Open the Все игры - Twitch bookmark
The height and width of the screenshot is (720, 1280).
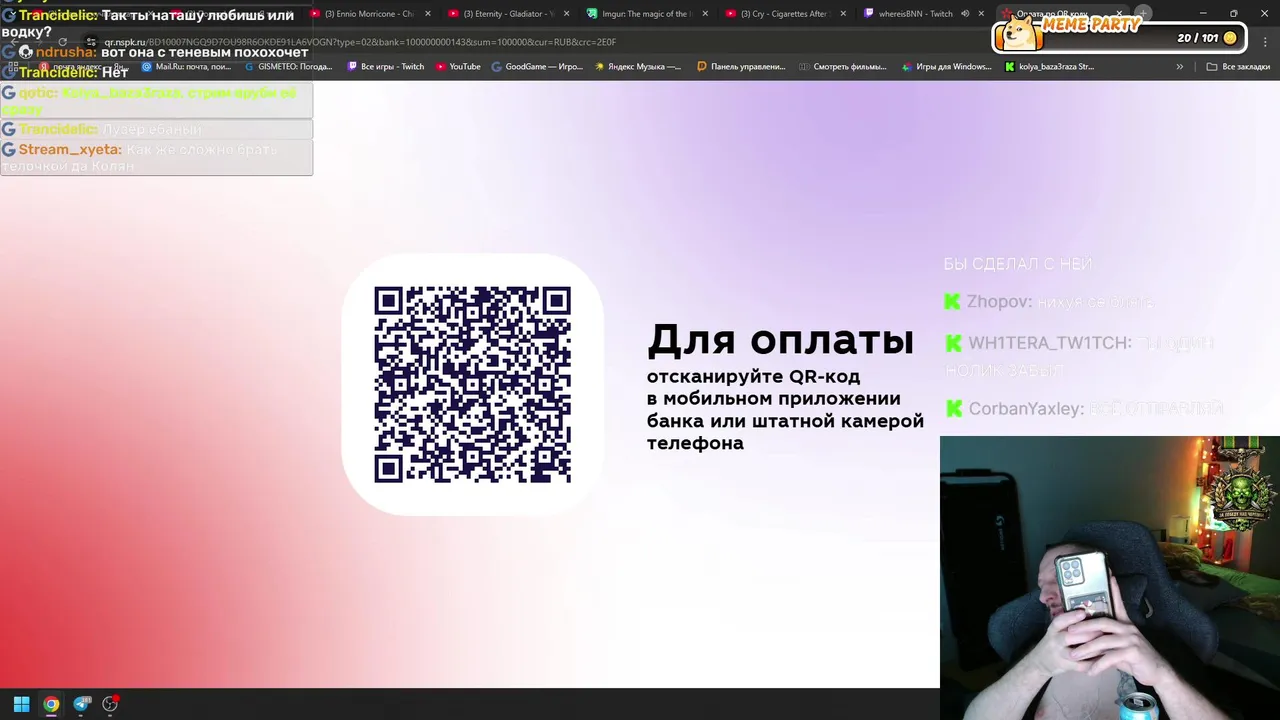click(385, 67)
